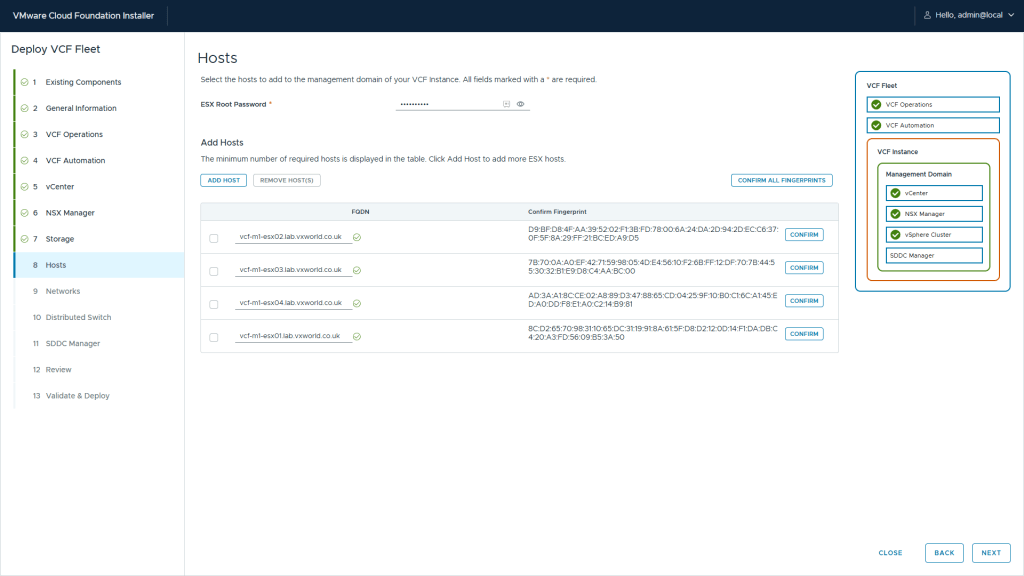Image resolution: width=1024 pixels, height=576 pixels.
Task: Go to step 9 Networks in wizard
Action: click(x=62, y=291)
